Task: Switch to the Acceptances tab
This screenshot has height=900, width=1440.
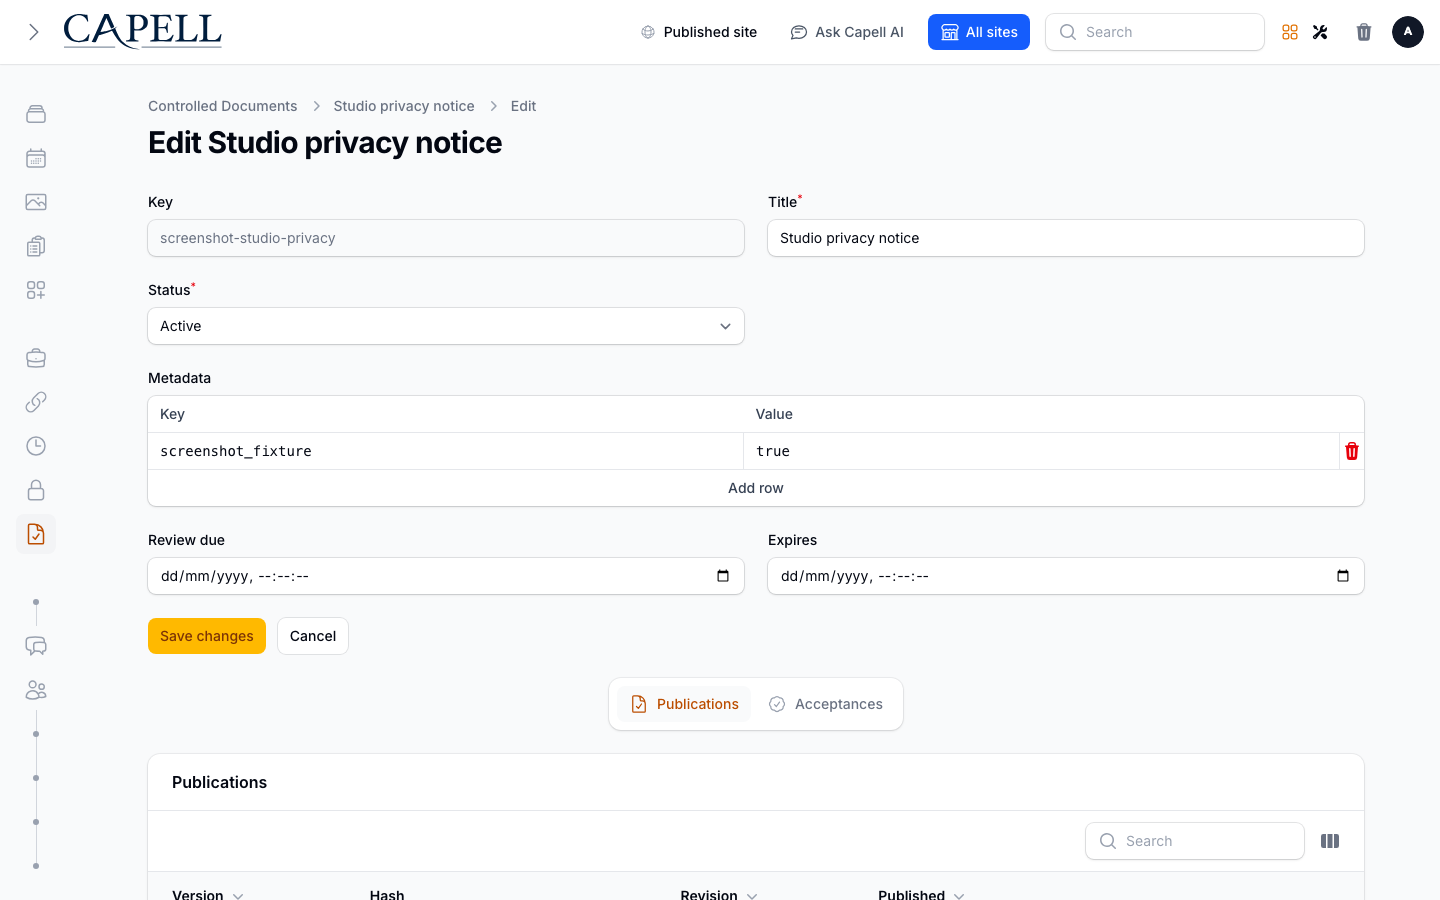Action: coord(825,704)
